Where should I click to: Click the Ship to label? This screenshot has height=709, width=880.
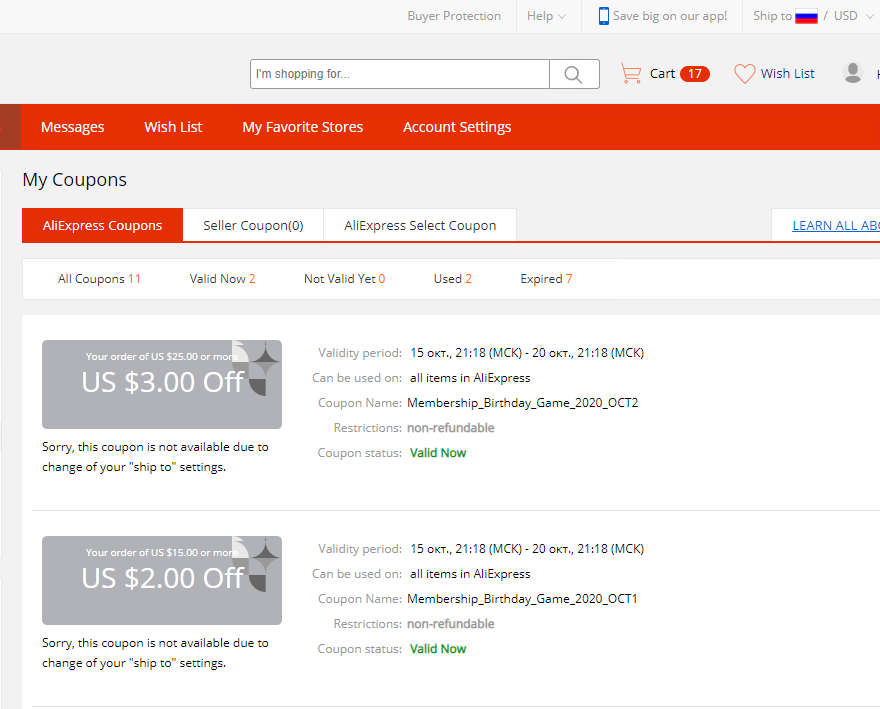772,16
